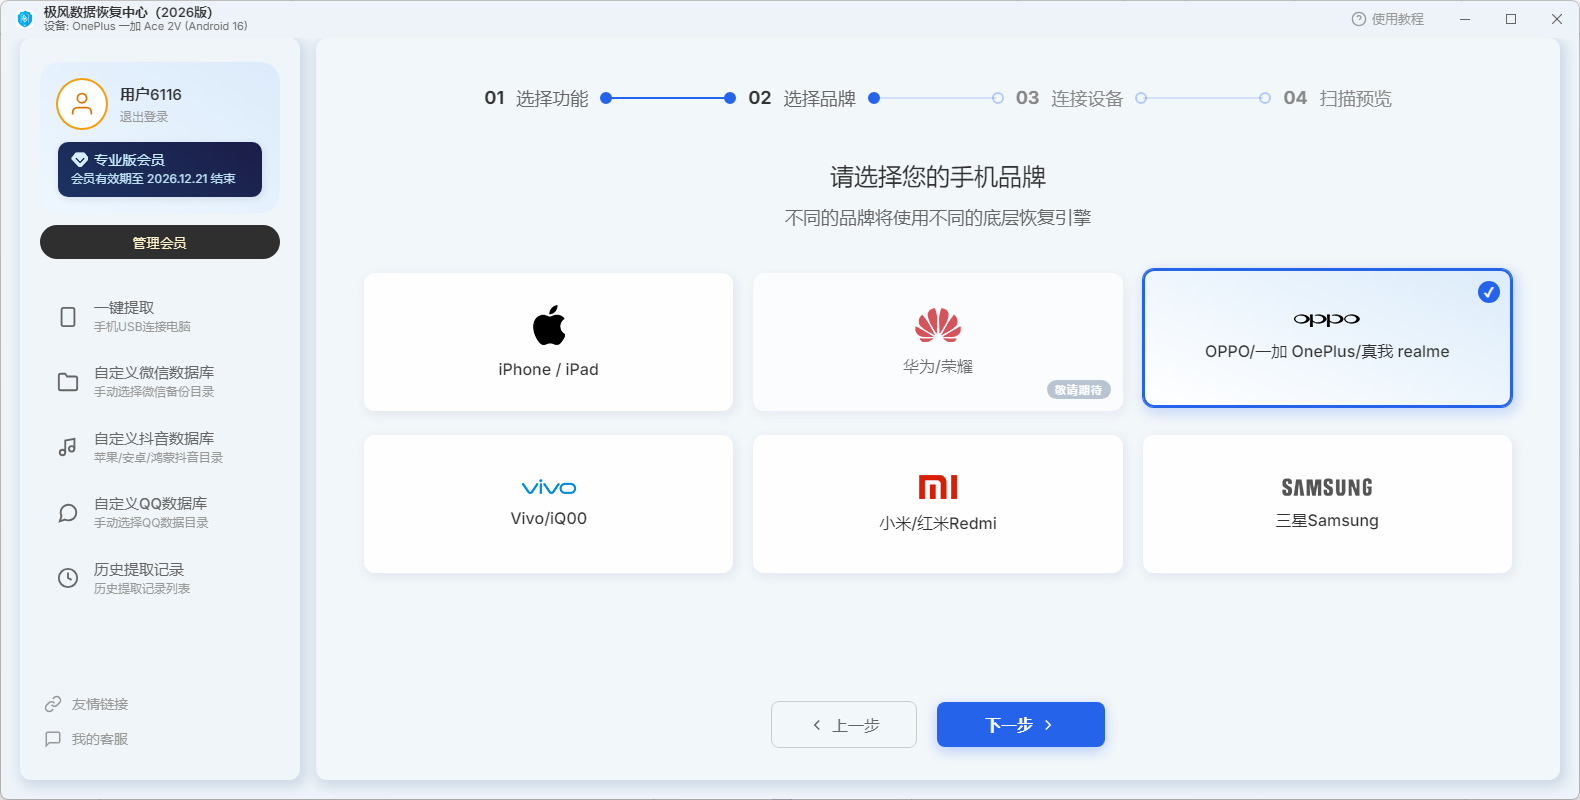Viewport: 1580px width, 800px height.
Task: Click the 上一步 button
Action: (844, 724)
